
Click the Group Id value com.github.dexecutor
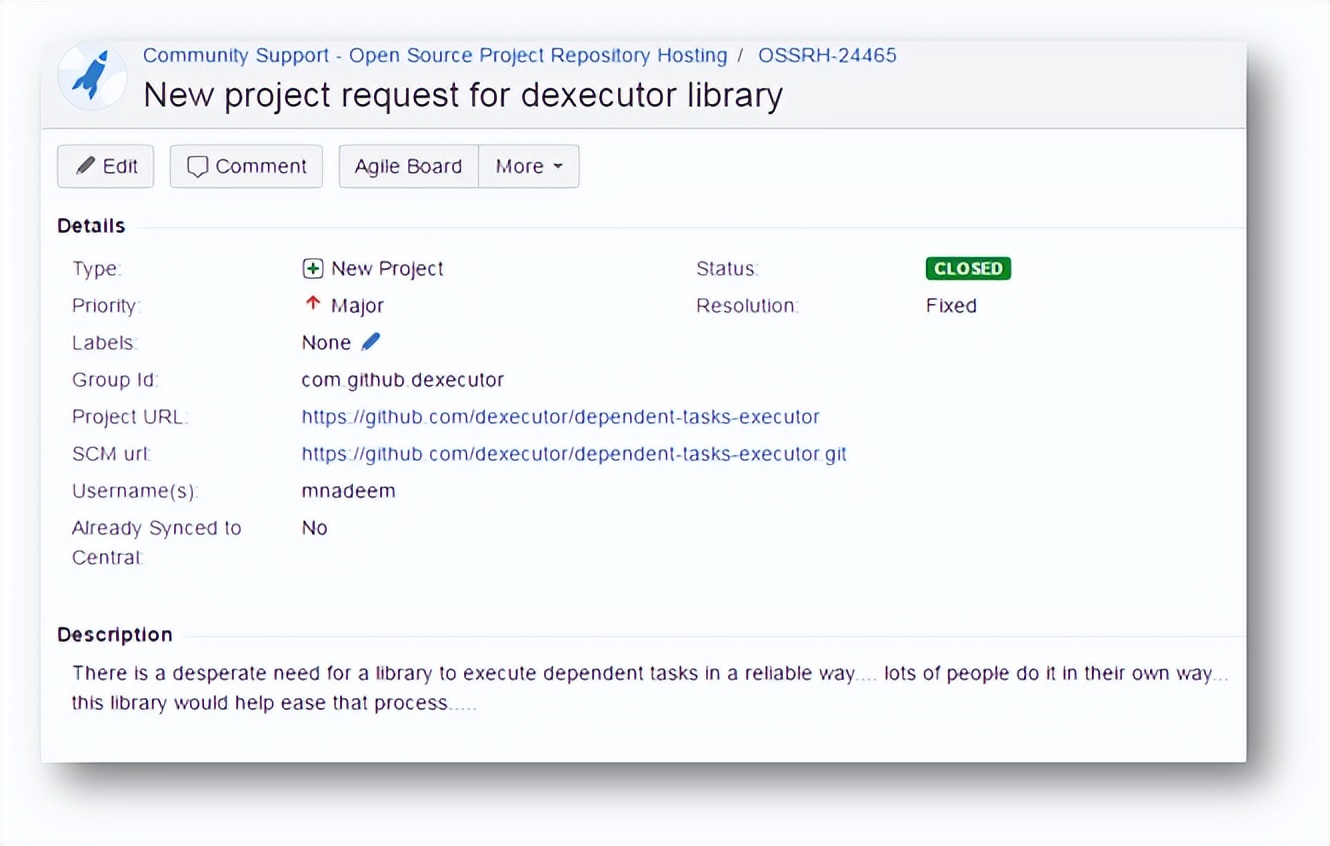tap(403, 380)
